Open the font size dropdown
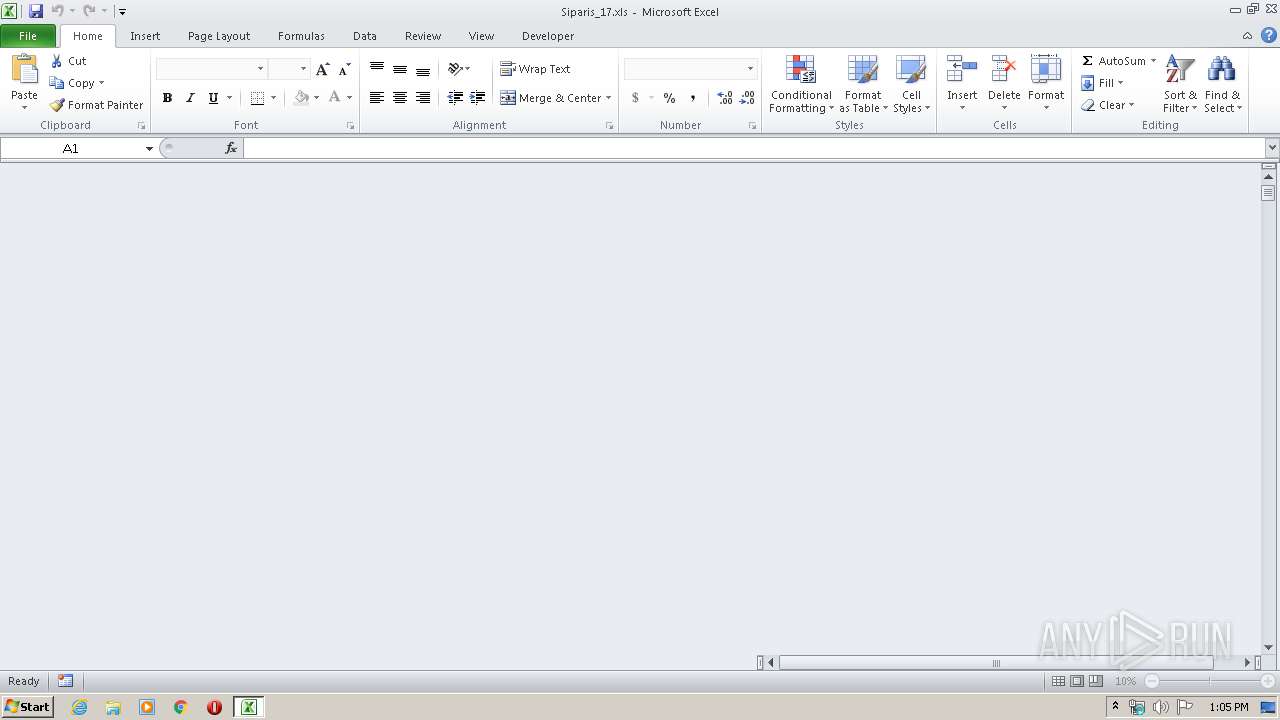Image resolution: width=1280 pixels, height=720 pixels. [303, 69]
